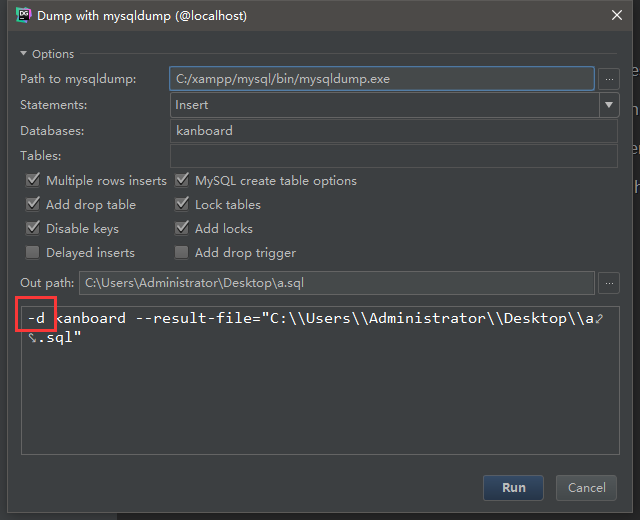Enable Add drop trigger option
The image size is (640, 520).
coord(182,253)
